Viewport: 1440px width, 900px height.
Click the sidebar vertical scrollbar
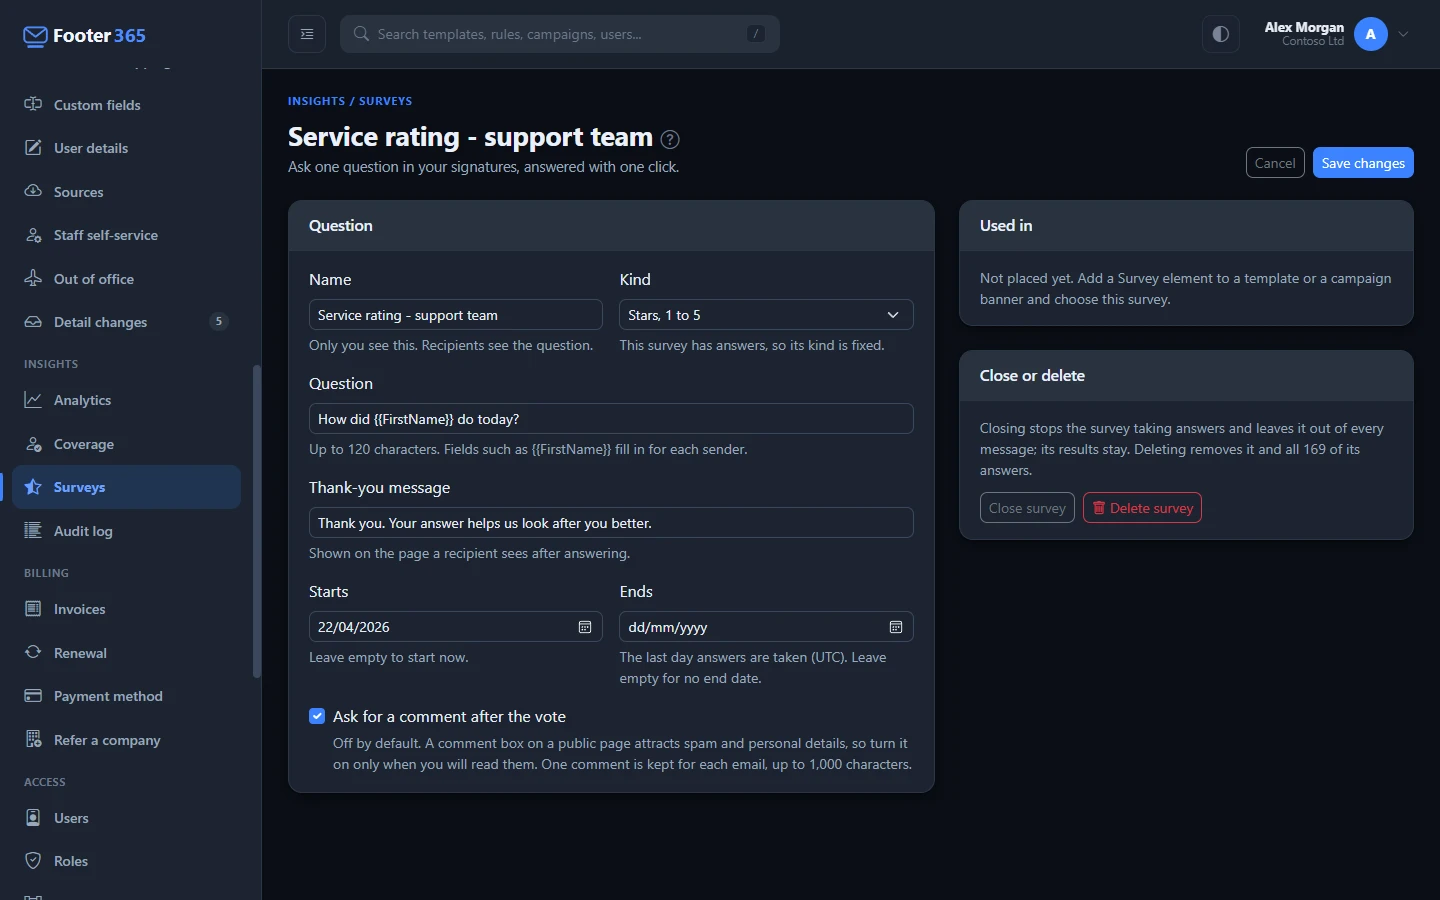257,522
